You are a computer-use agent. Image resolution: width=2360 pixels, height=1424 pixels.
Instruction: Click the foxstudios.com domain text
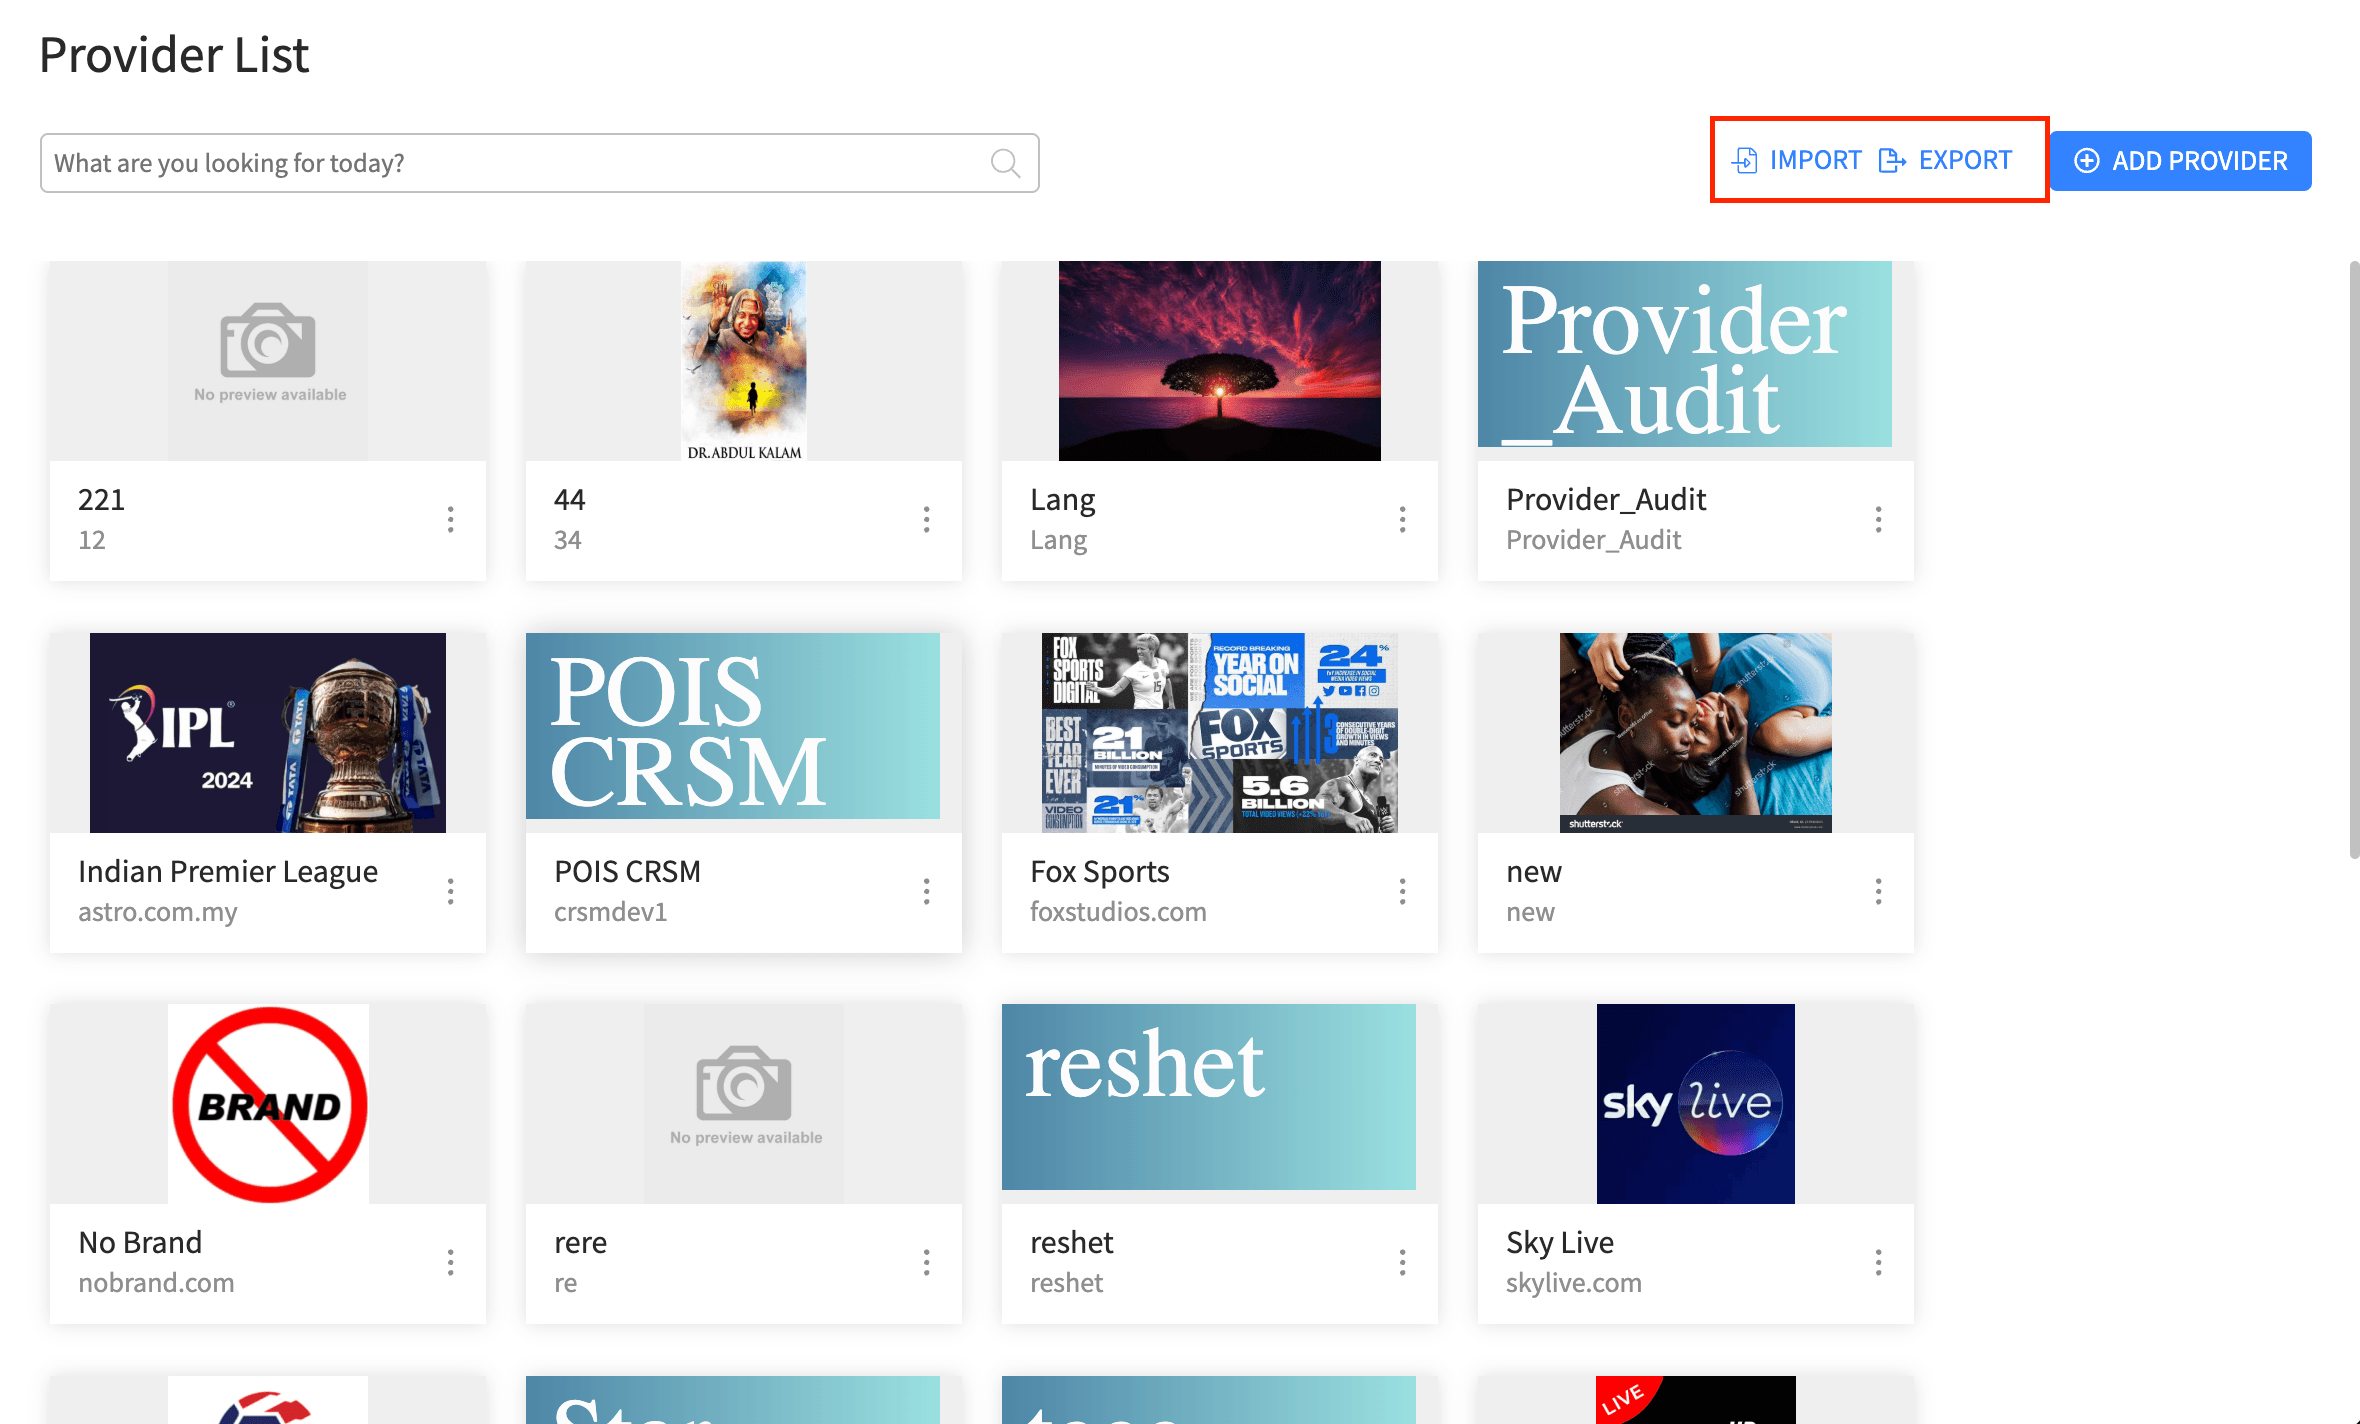1118,912
